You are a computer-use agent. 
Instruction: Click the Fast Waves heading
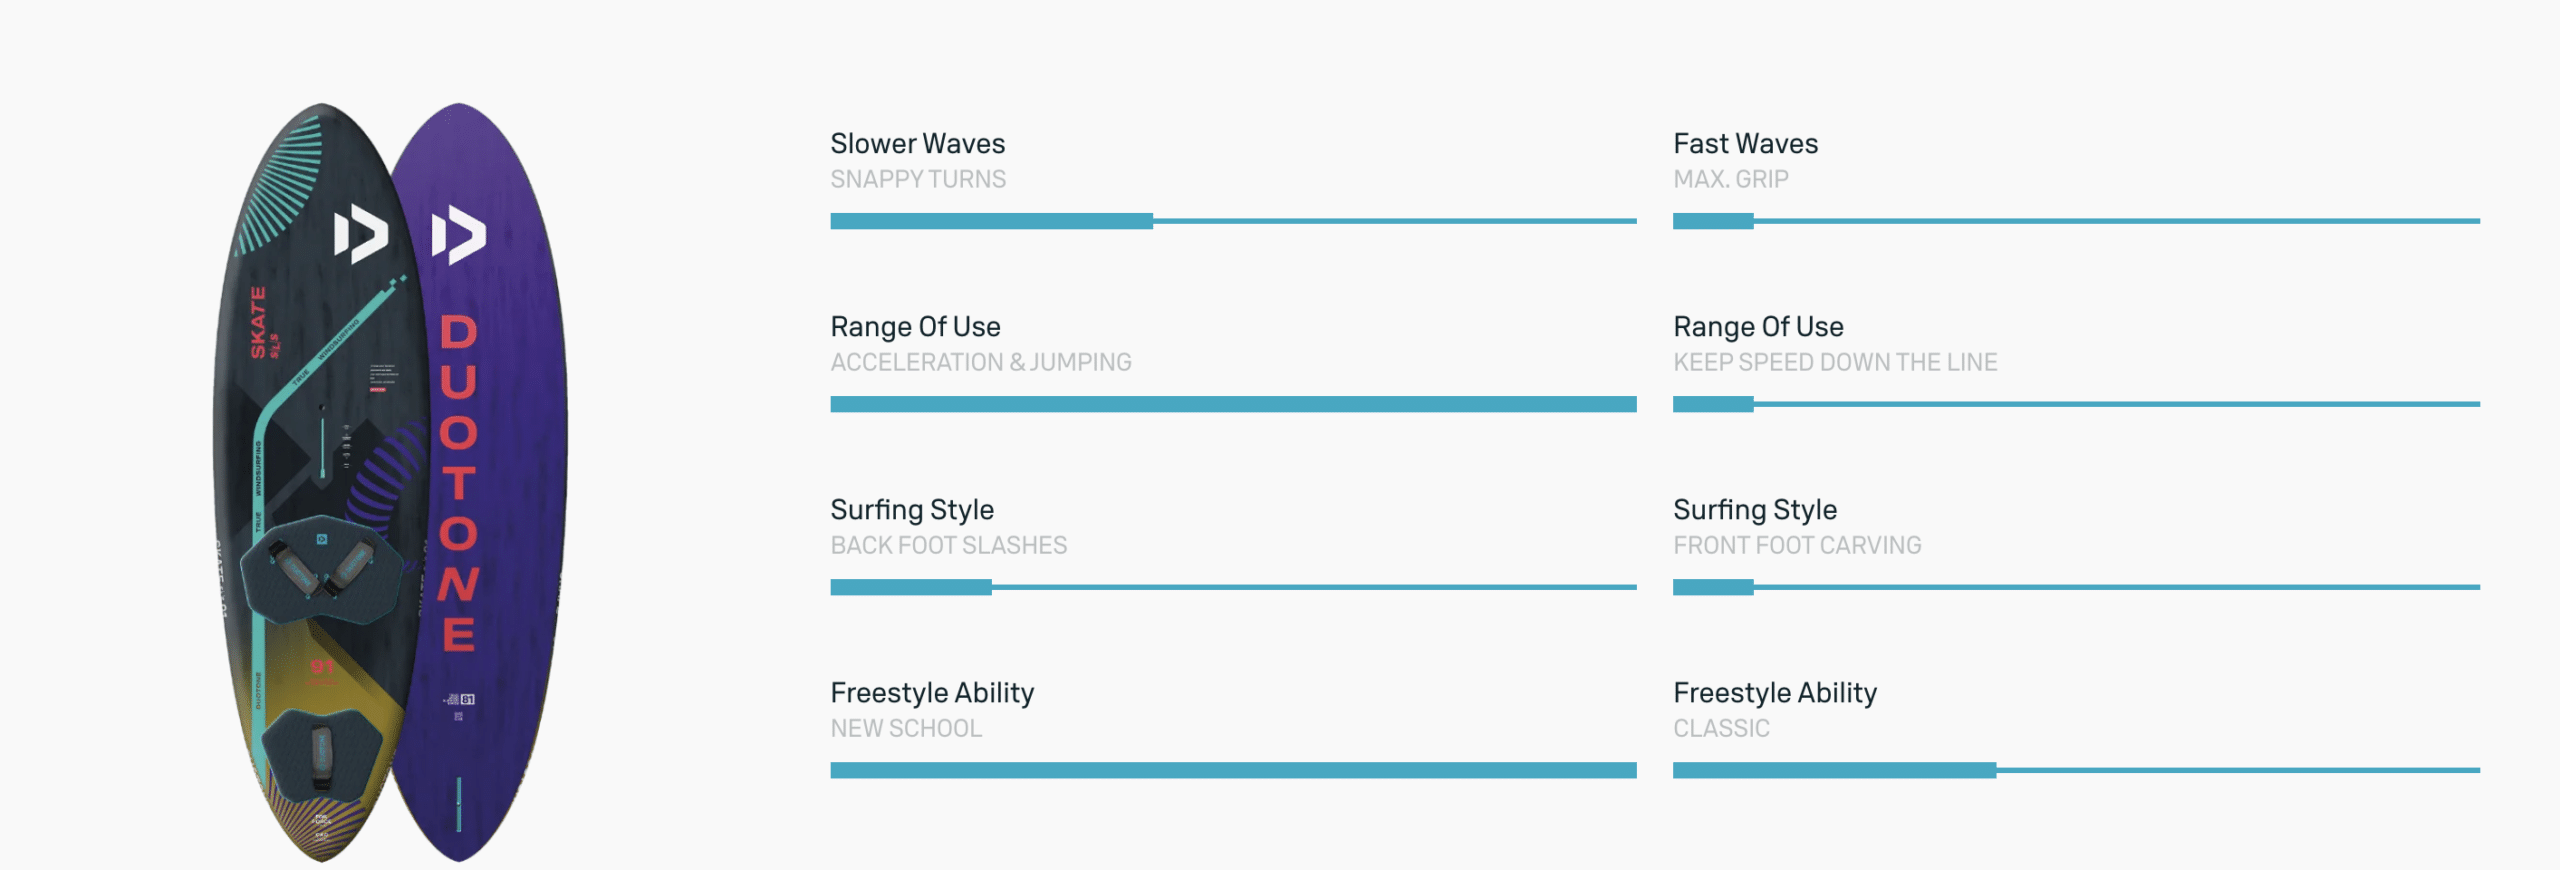point(1745,144)
